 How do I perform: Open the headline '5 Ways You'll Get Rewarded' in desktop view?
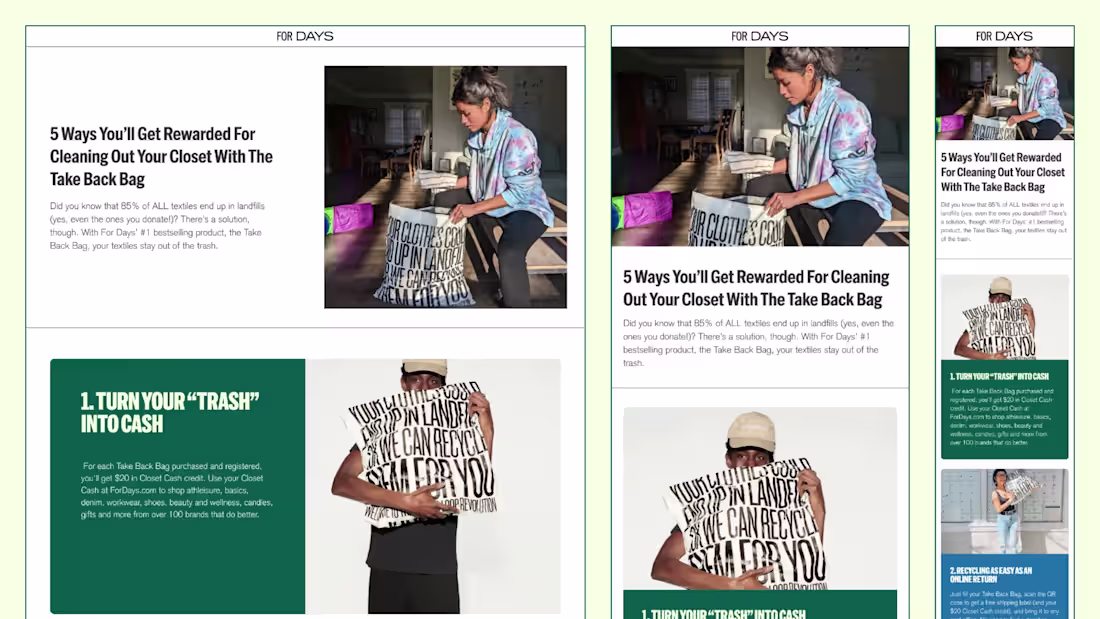(162, 156)
